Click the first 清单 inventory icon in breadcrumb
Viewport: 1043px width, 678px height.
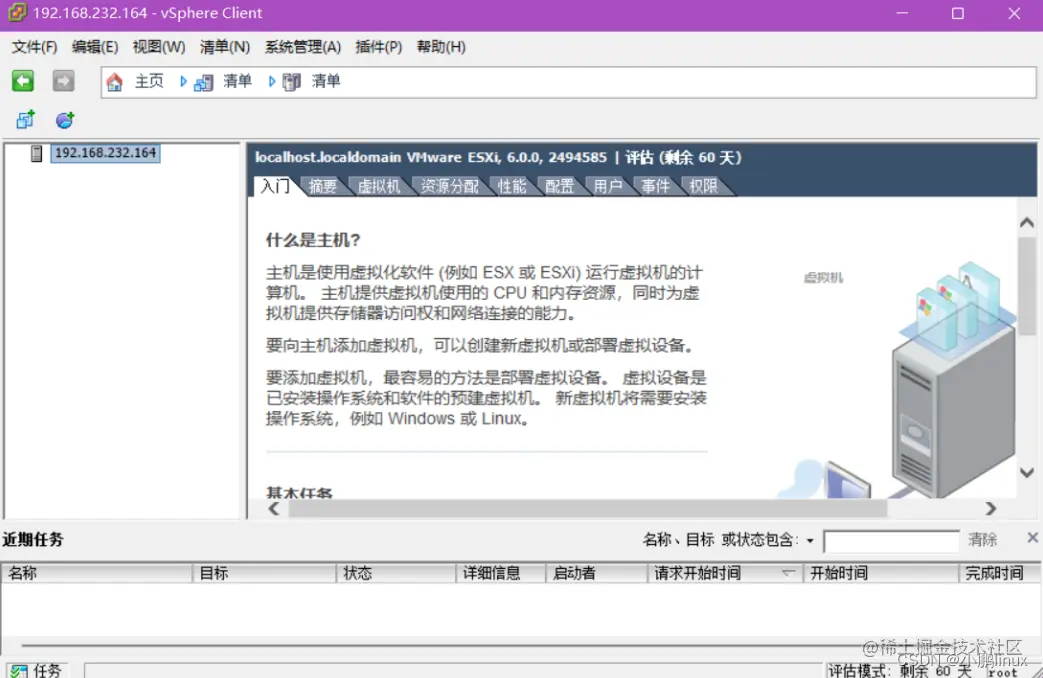click(204, 83)
